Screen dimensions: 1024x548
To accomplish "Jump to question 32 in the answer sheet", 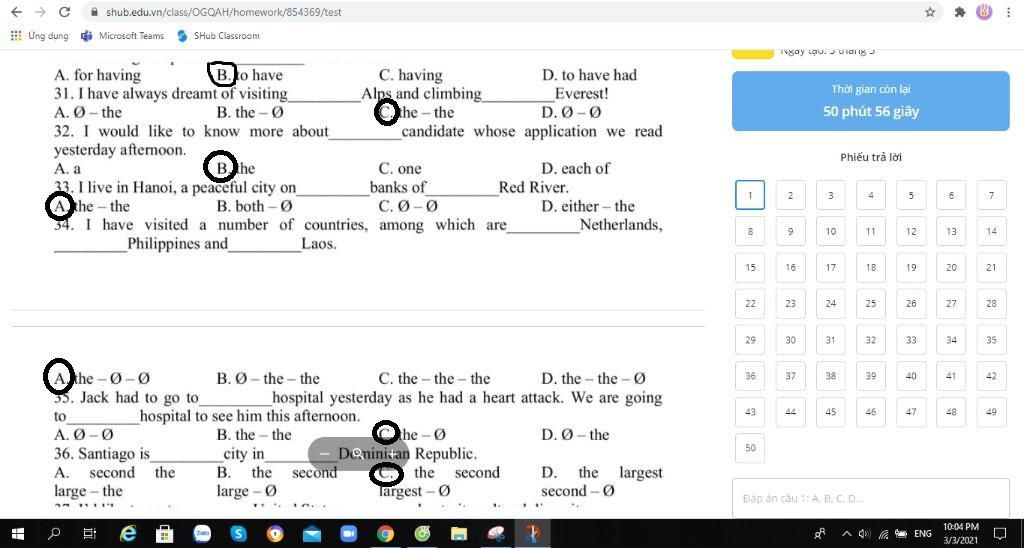I will point(871,340).
